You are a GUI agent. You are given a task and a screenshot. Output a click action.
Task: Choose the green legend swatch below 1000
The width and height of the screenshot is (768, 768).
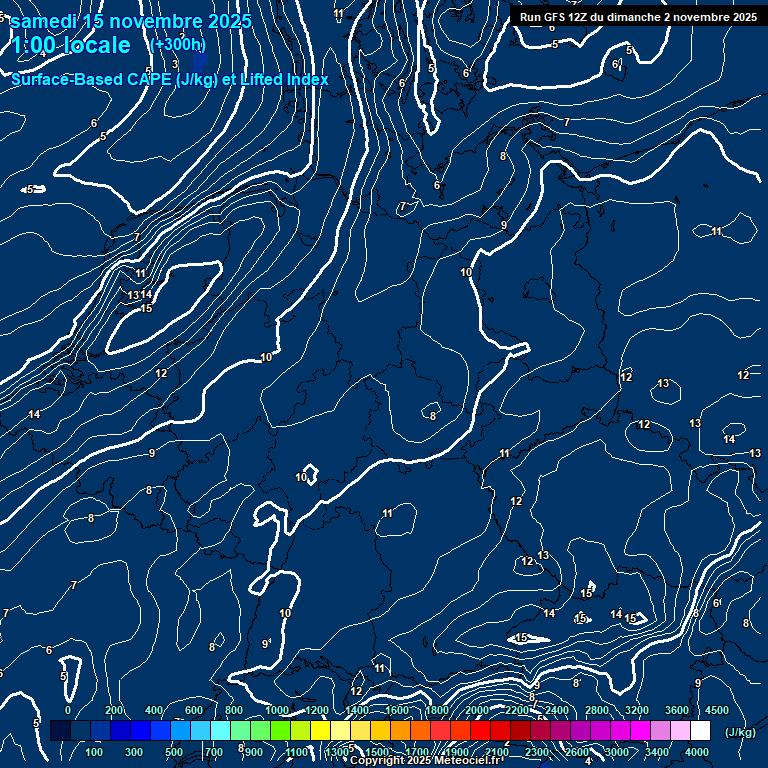[280, 731]
